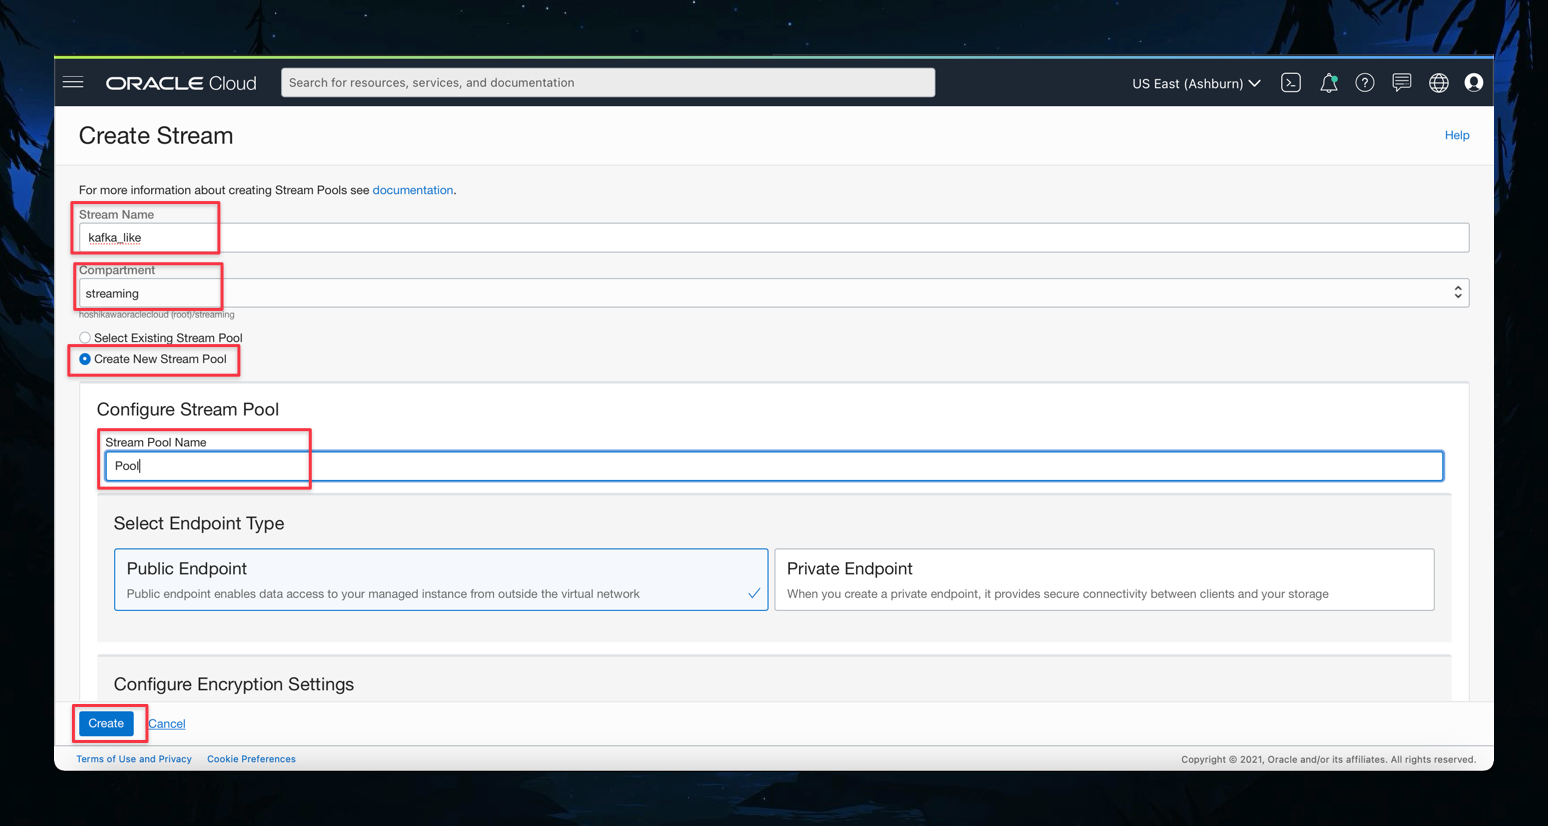Click the Create button
The image size is (1548, 826).
click(106, 723)
